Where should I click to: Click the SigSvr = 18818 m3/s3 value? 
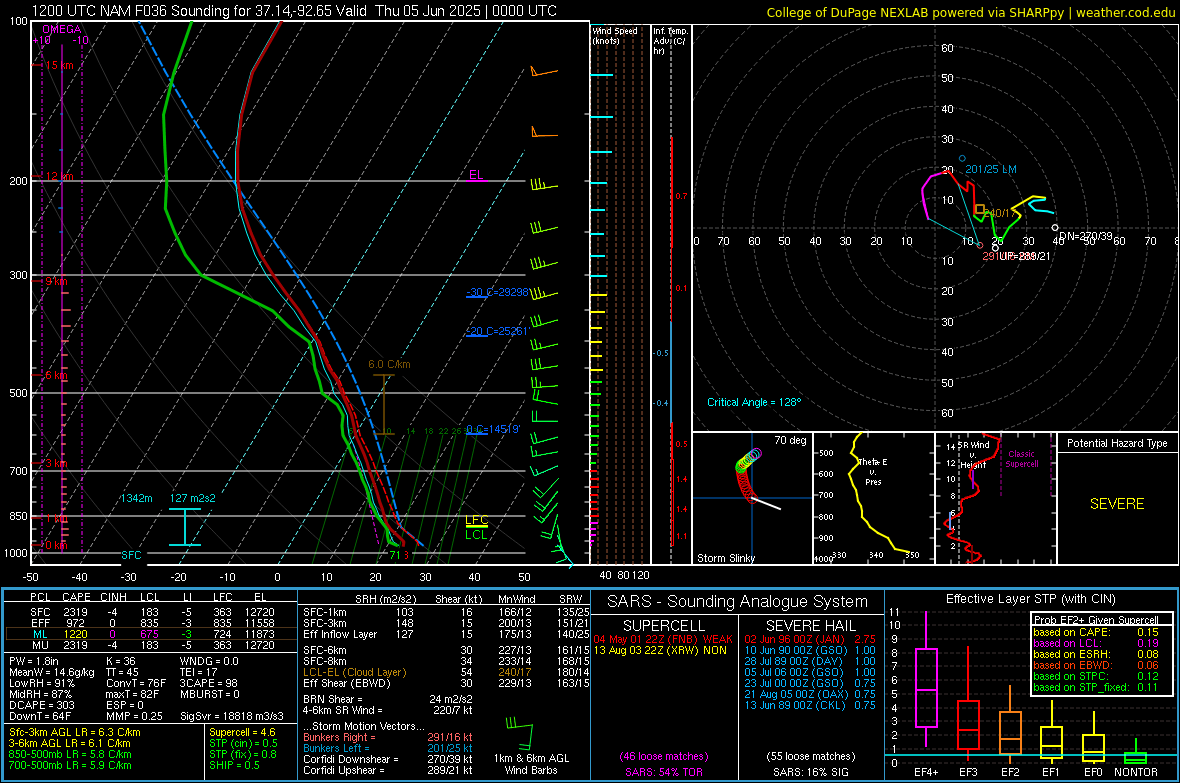(232, 716)
